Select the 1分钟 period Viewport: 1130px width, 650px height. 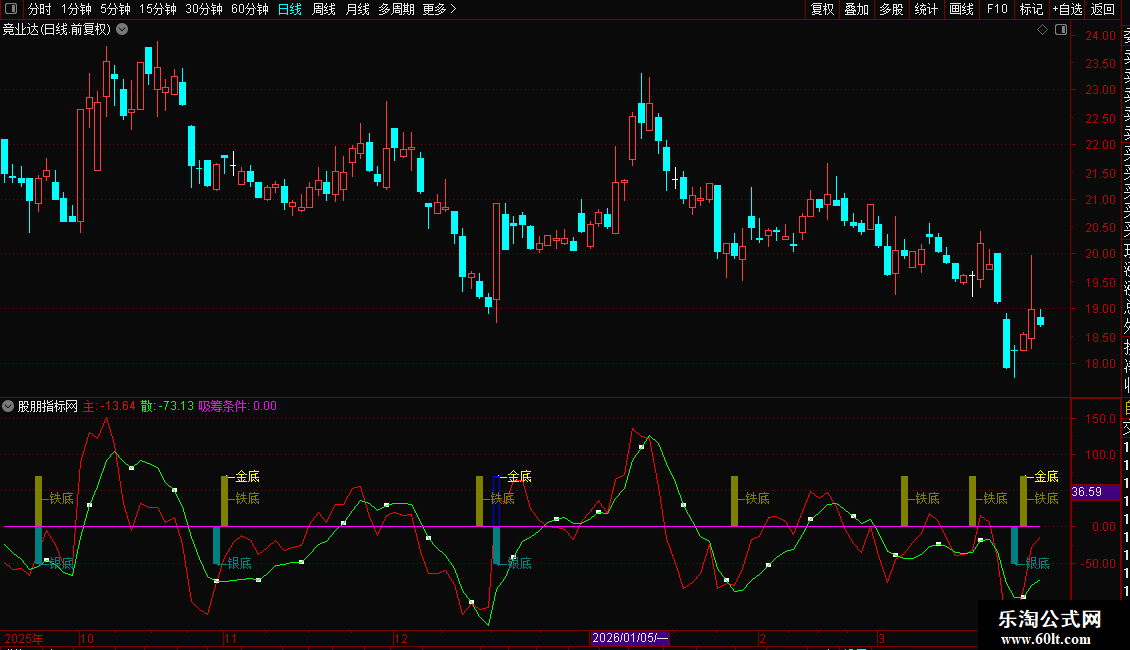pos(76,9)
